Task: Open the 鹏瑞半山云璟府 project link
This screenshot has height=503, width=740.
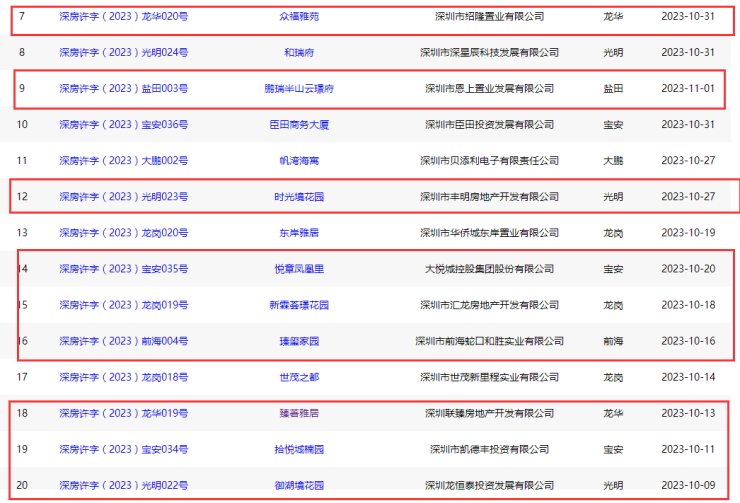Action: [299, 89]
